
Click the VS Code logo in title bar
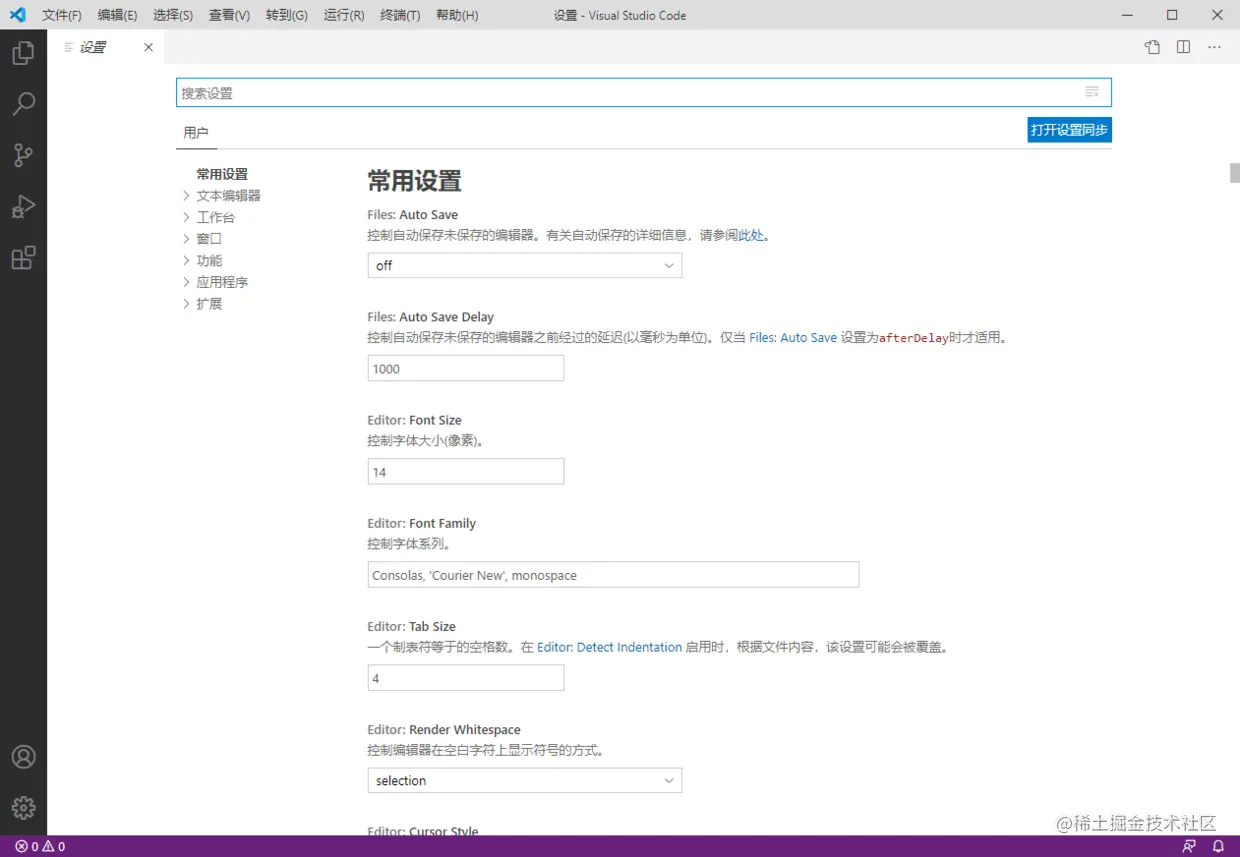pyautogui.click(x=17, y=15)
